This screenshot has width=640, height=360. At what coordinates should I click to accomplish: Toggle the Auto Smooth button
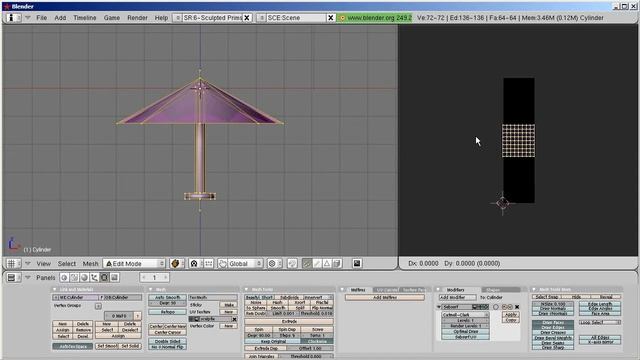167,298
